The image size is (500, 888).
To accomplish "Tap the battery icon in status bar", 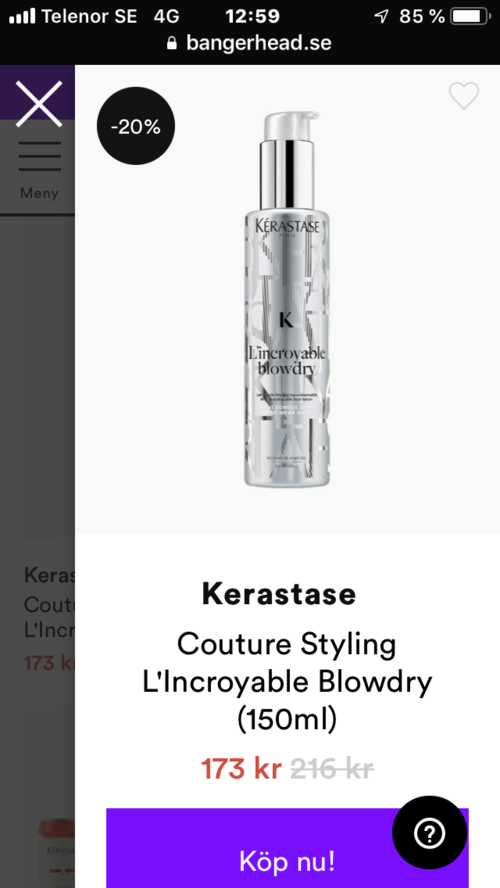I will [471, 16].
